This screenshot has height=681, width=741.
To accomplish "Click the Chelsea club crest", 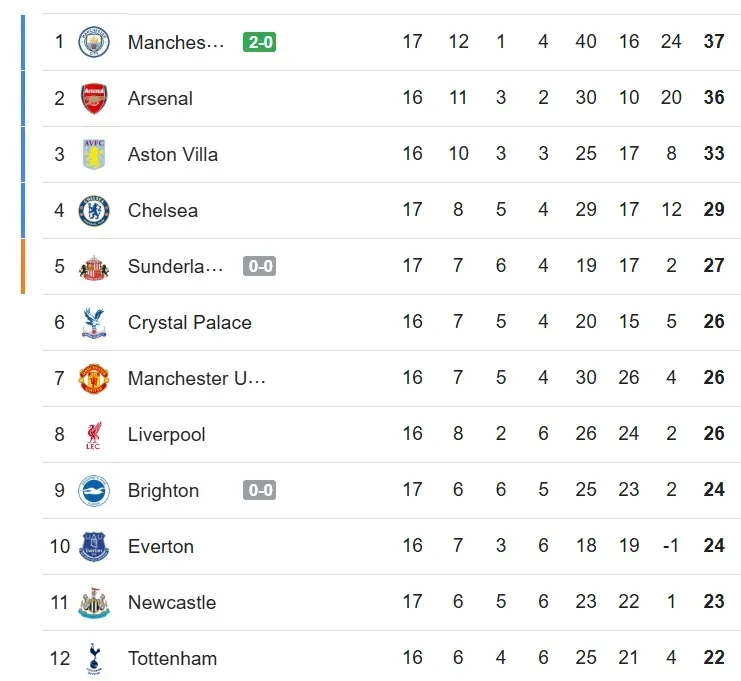I will [94, 210].
